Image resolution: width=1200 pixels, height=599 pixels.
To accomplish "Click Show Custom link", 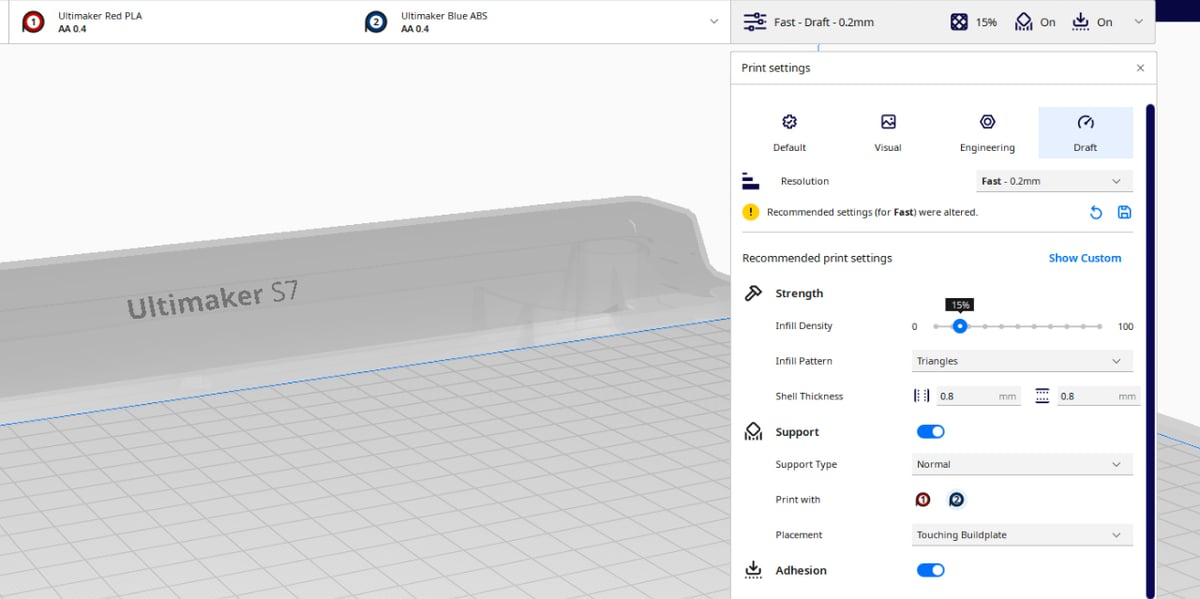I will coord(1085,258).
